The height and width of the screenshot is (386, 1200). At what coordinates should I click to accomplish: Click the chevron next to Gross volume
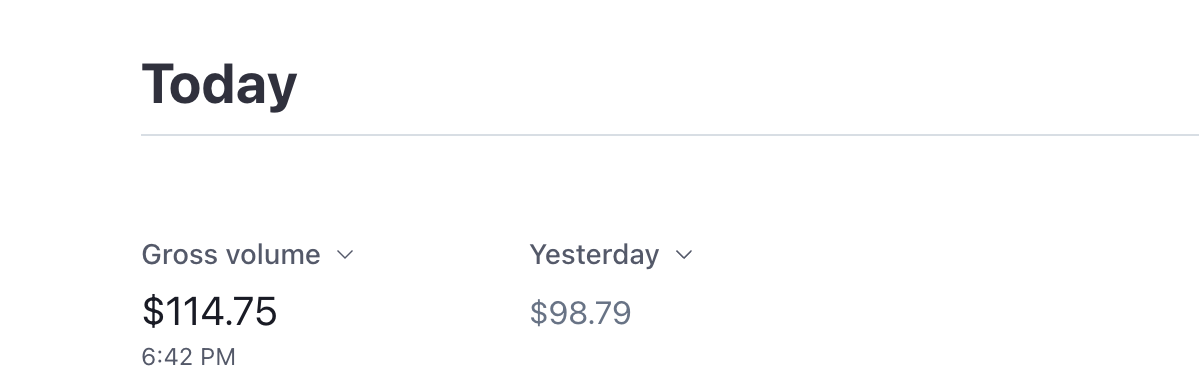[345, 255]
